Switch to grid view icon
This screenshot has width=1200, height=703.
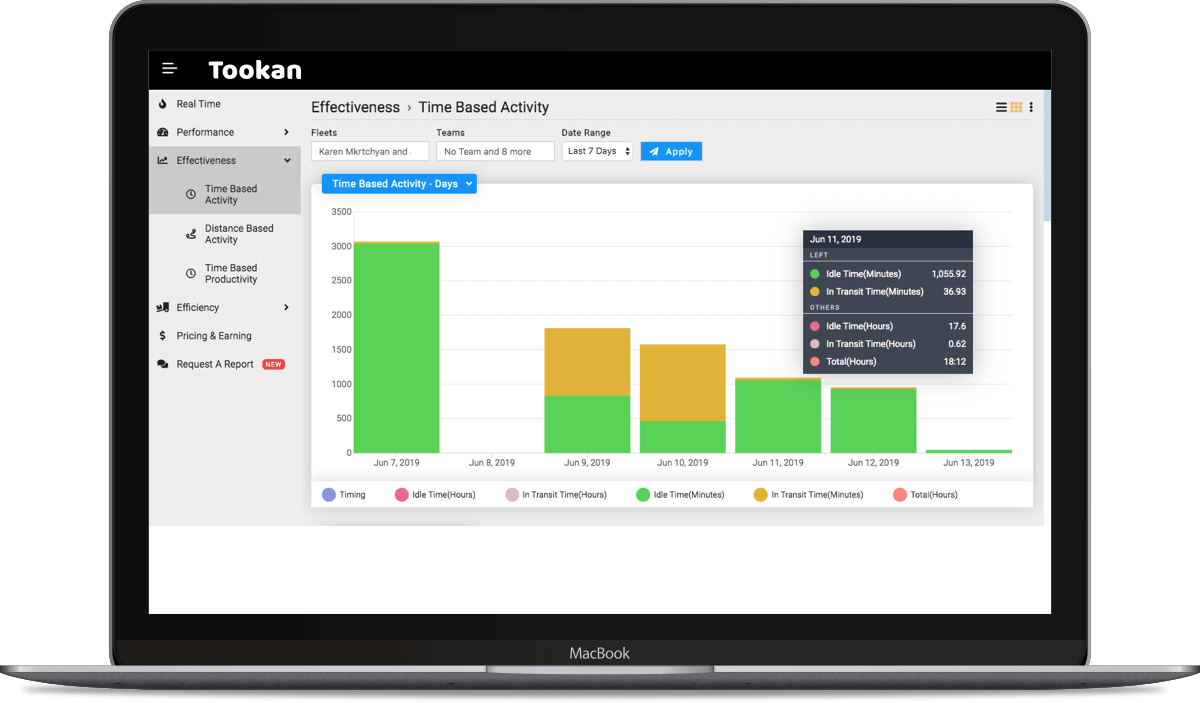[x=1016, y=108]
